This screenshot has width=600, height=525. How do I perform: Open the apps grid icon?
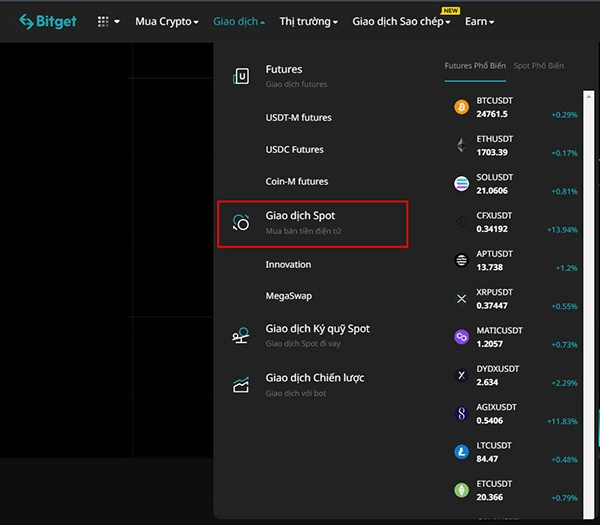(103, 21)
